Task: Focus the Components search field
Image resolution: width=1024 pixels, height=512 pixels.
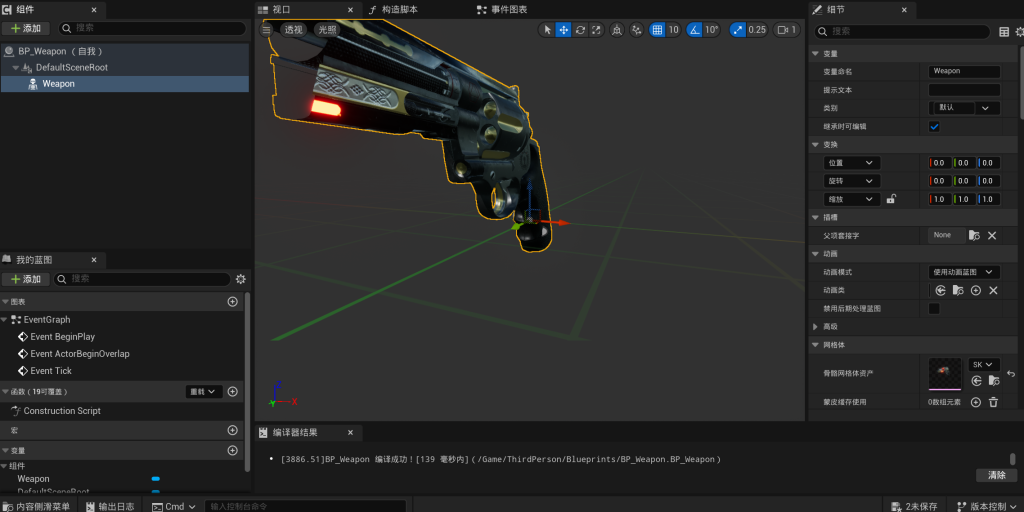Action: click(153, 28)
